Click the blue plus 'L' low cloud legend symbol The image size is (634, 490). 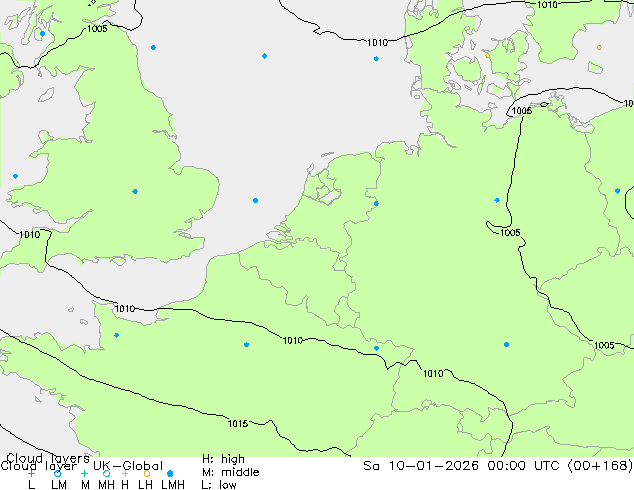coord(31,473)
